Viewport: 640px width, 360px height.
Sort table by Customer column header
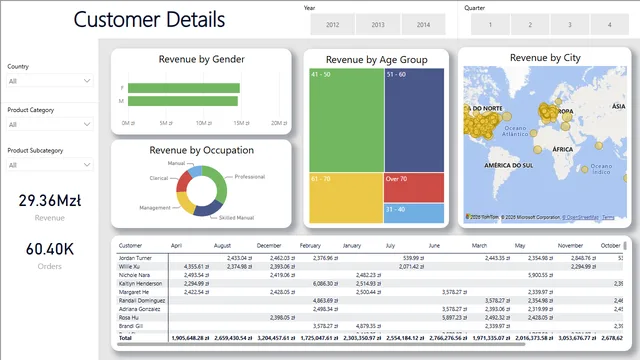pos(130,245)
